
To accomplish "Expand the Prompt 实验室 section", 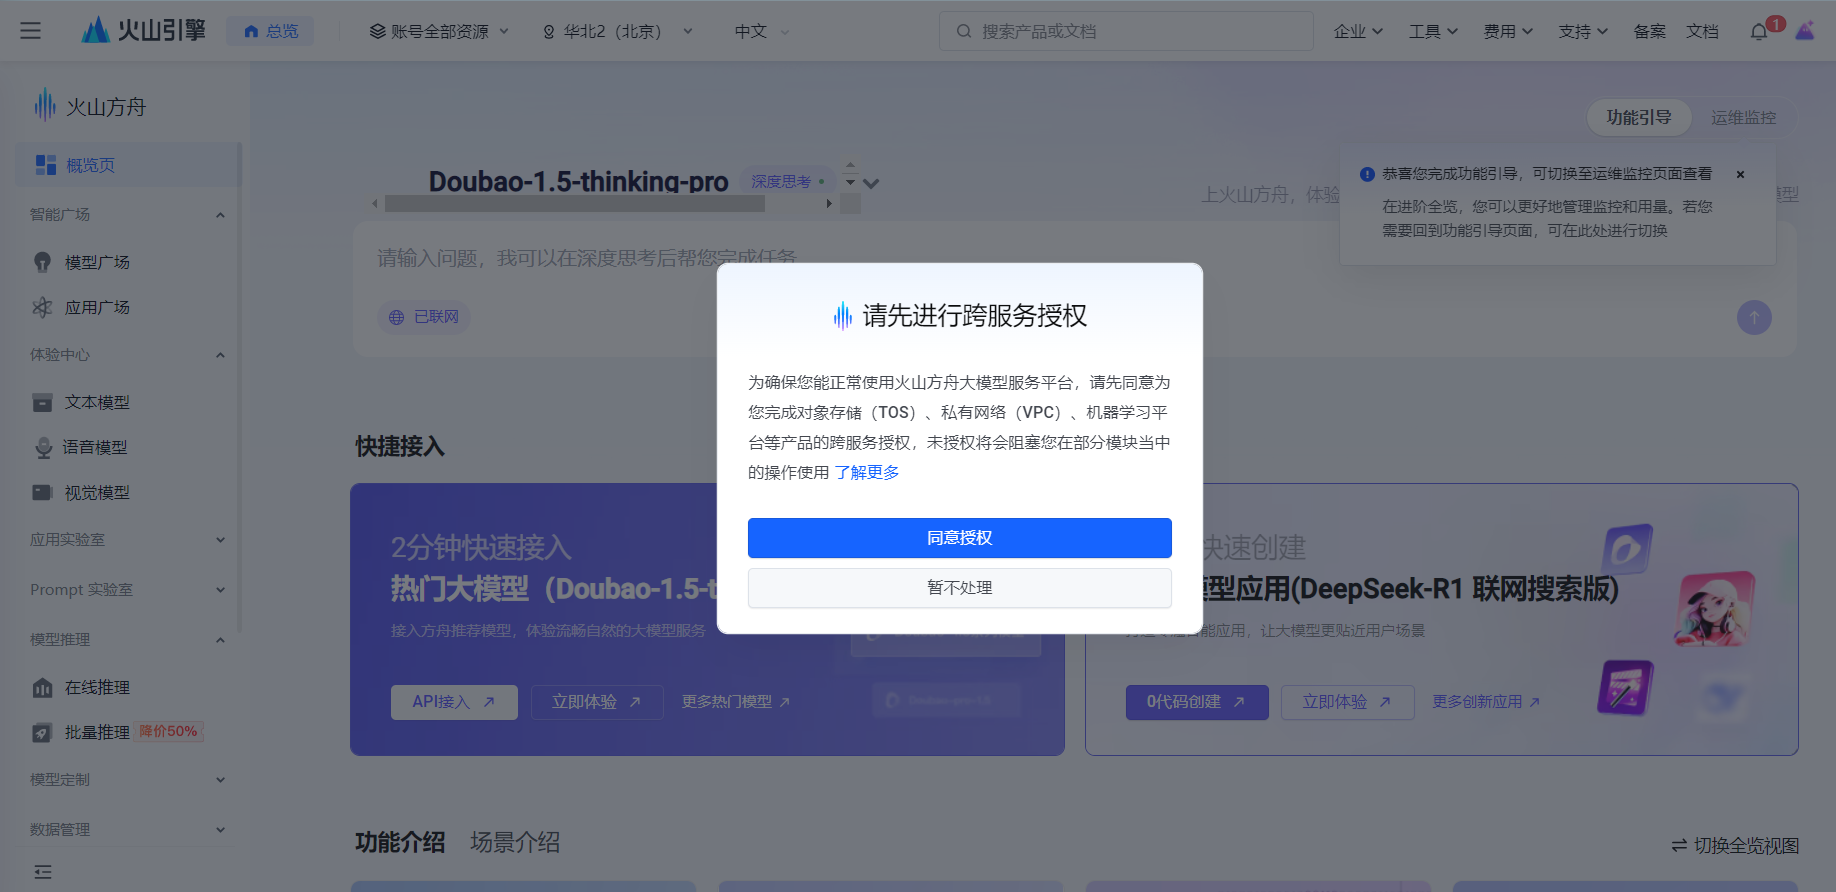I will pyautogui.click(x=220, y=590).
